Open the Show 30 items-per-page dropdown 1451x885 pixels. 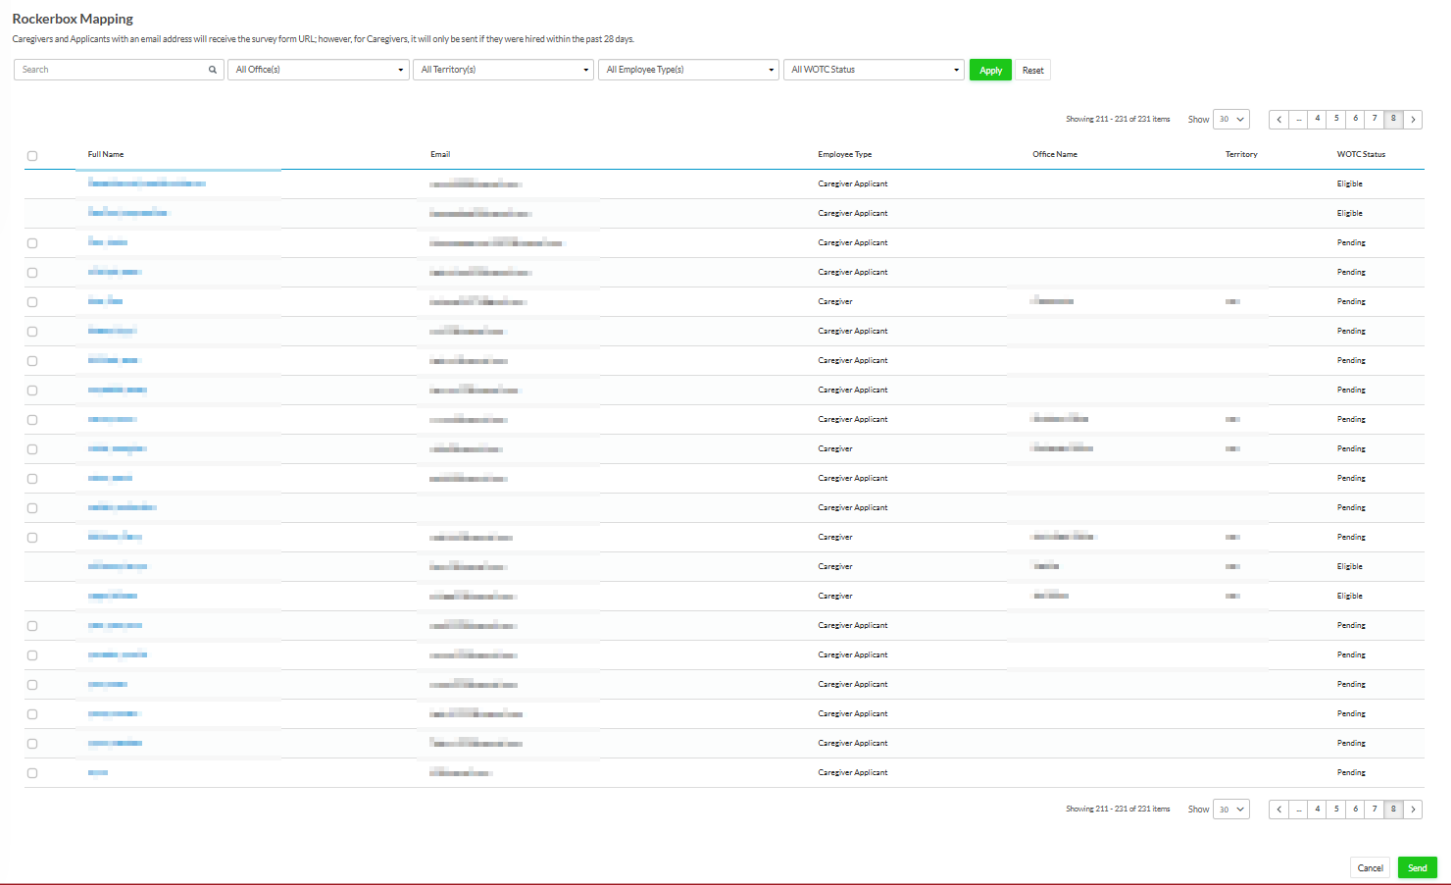coord(1231,118)
